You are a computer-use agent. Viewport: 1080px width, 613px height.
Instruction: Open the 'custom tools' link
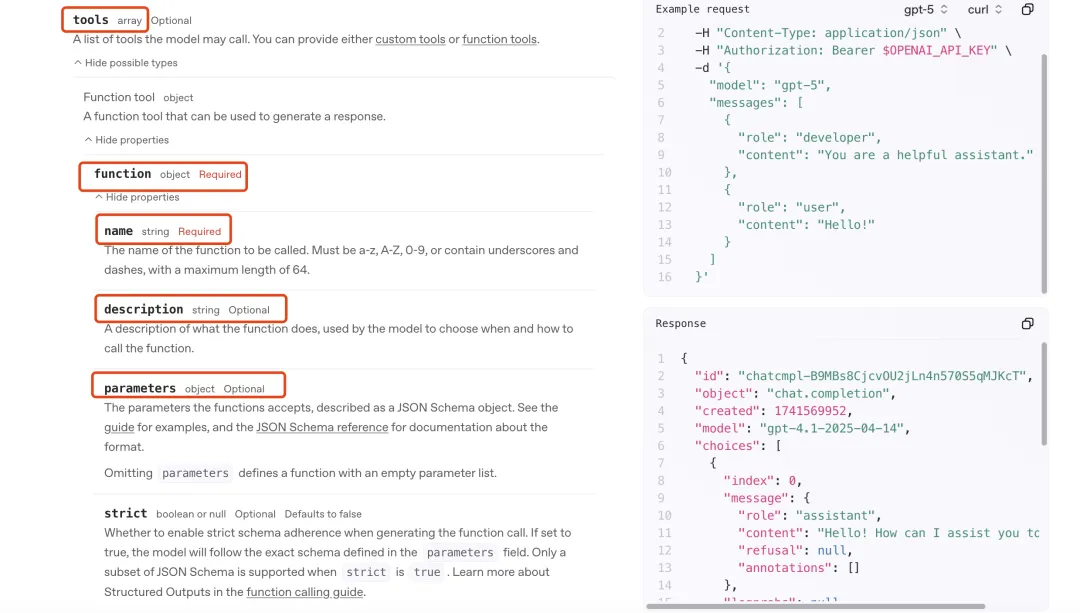[x=410, y=40]
